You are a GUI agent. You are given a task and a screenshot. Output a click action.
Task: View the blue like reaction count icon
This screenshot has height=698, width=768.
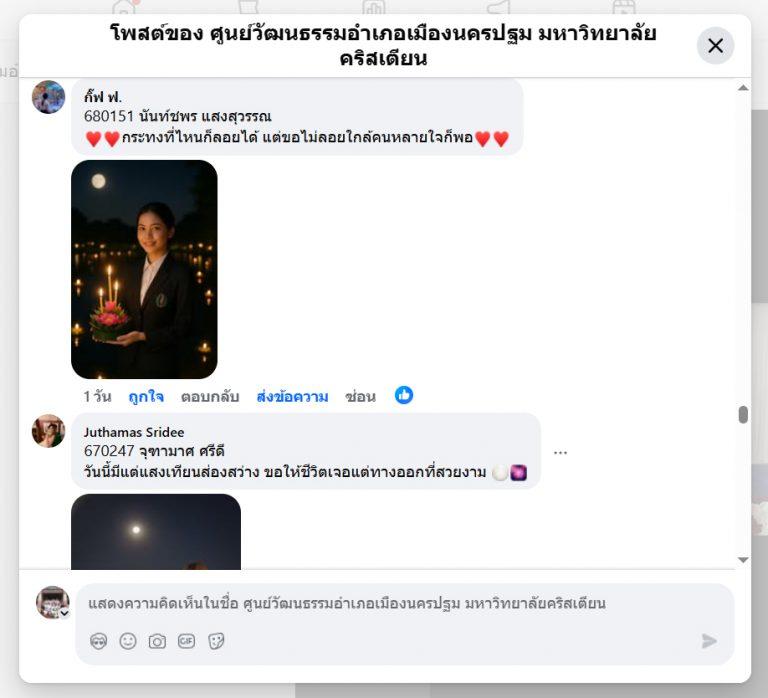(404, 395)
